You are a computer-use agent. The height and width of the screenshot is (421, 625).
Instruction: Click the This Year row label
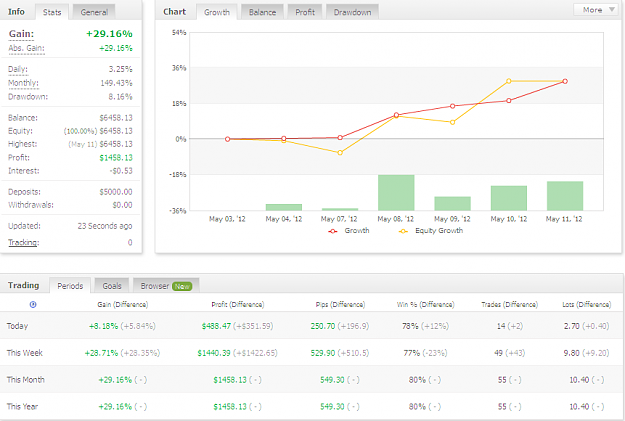point(22,407)
